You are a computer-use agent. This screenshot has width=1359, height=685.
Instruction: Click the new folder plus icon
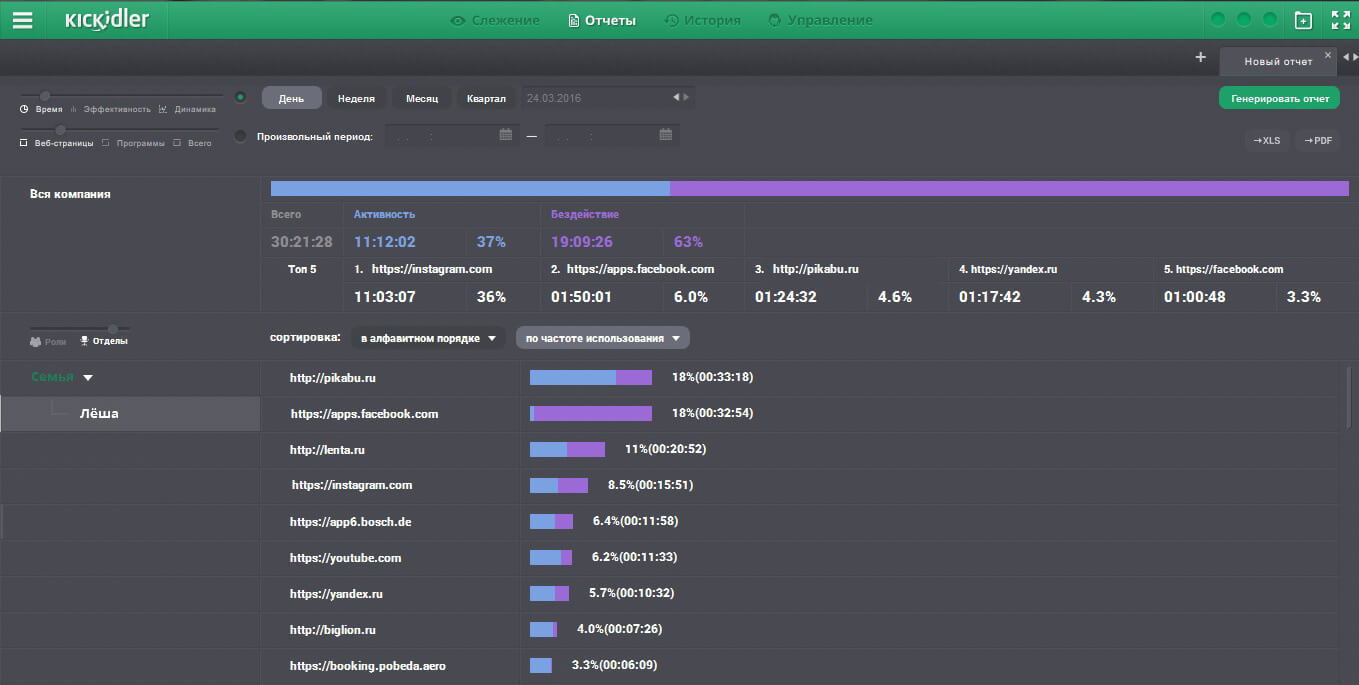tap(1303, 20)
